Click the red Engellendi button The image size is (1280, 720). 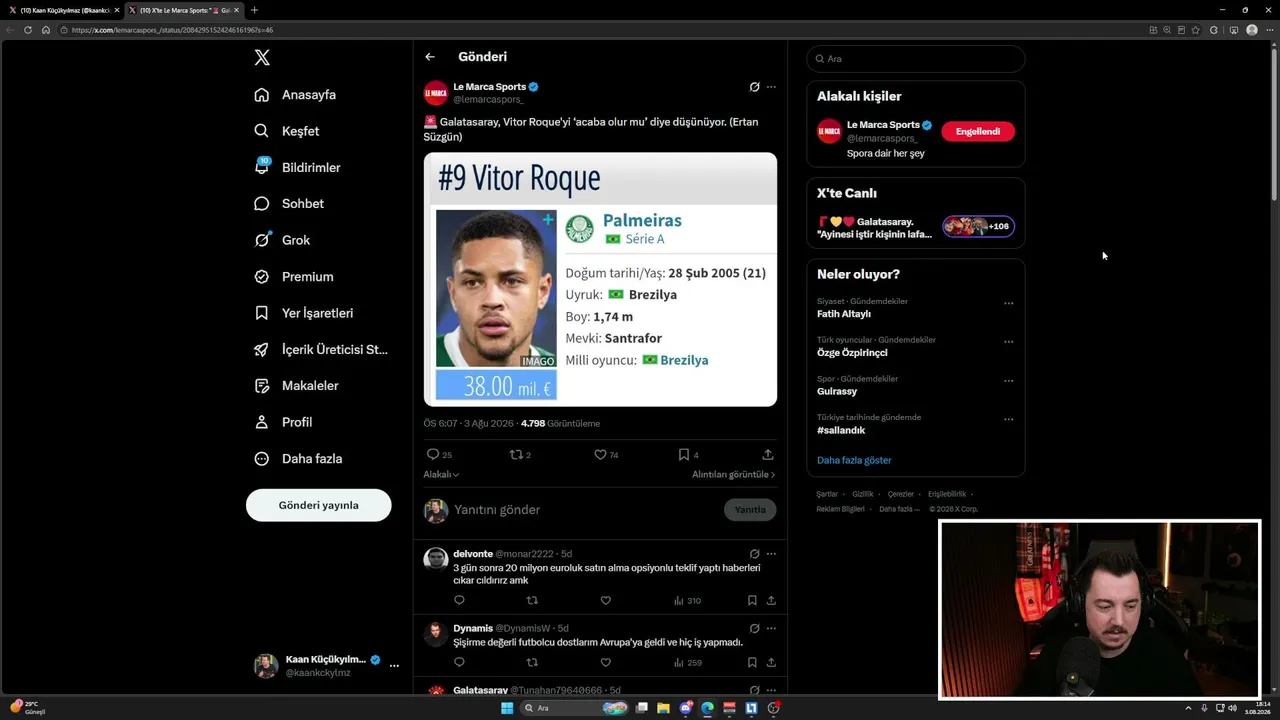coord(978,132)
